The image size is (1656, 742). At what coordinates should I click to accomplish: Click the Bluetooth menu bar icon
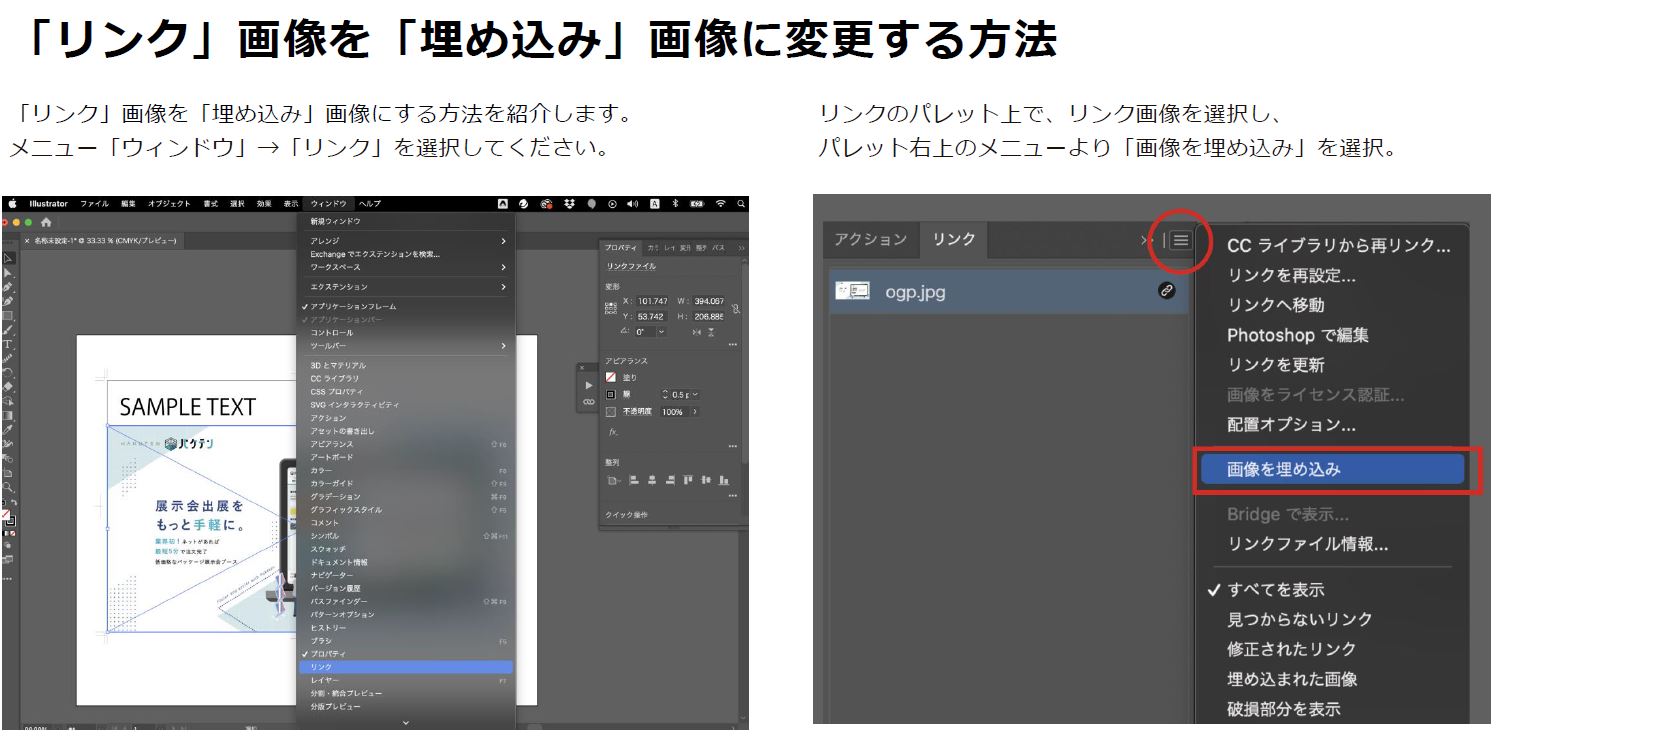pos(676,203)
